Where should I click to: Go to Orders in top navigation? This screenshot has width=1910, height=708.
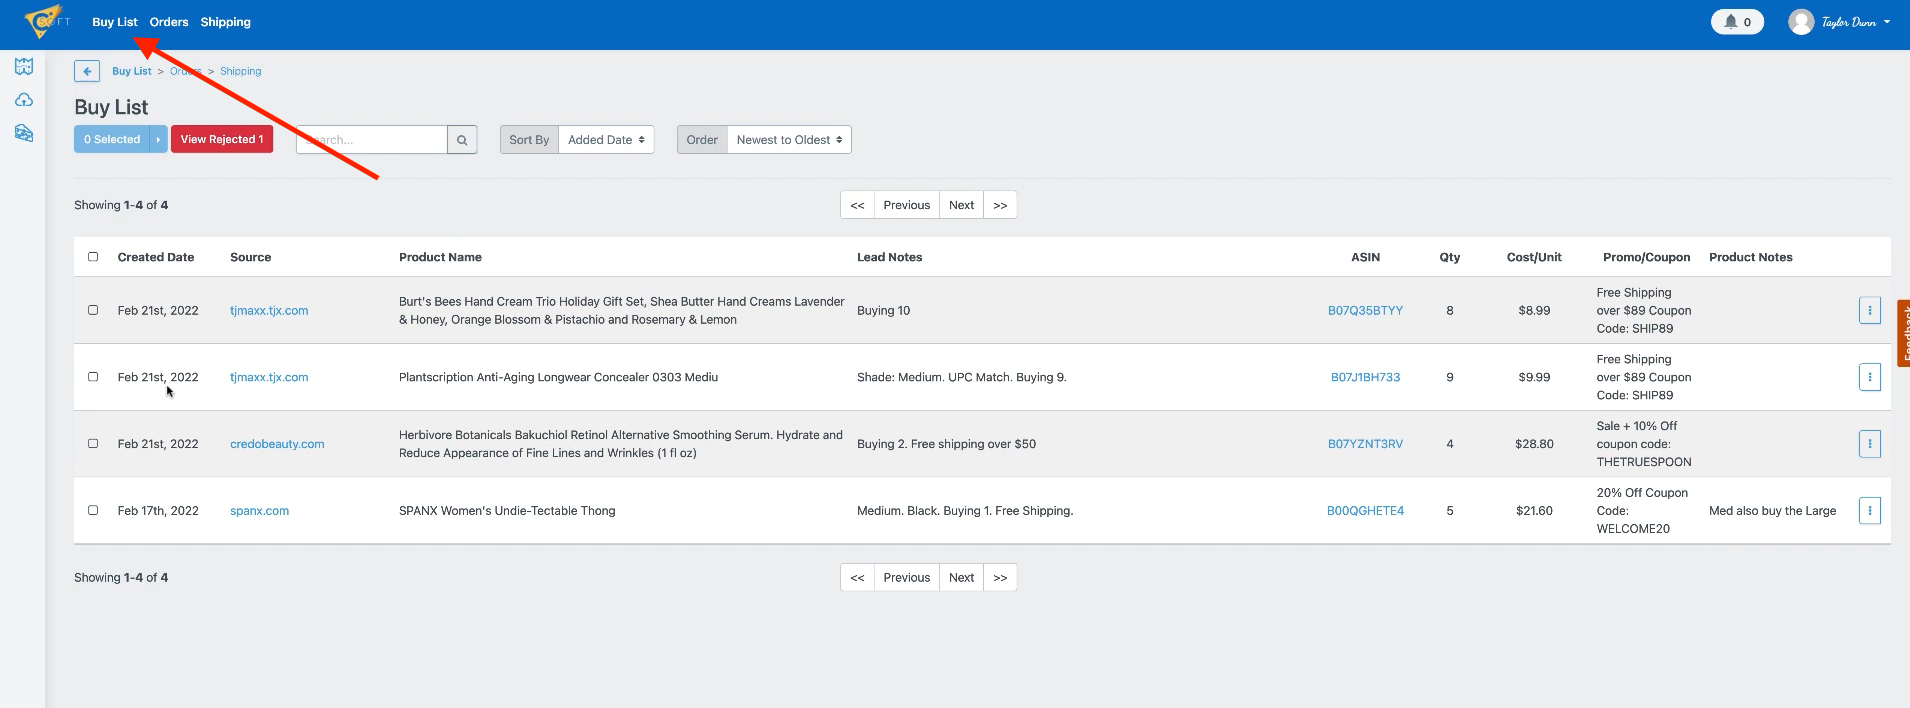[169, 22]
